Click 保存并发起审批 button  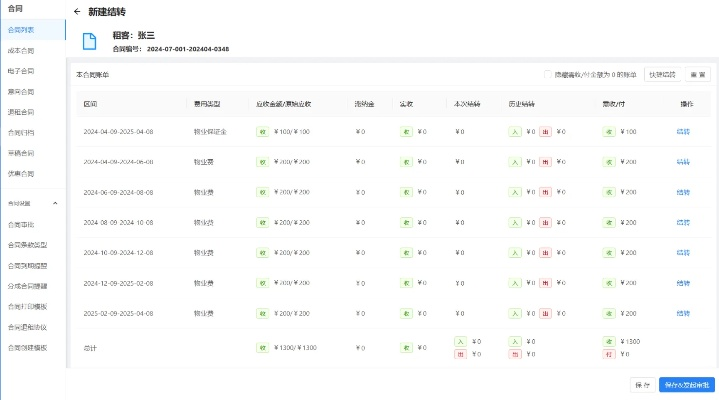(687, 384)
